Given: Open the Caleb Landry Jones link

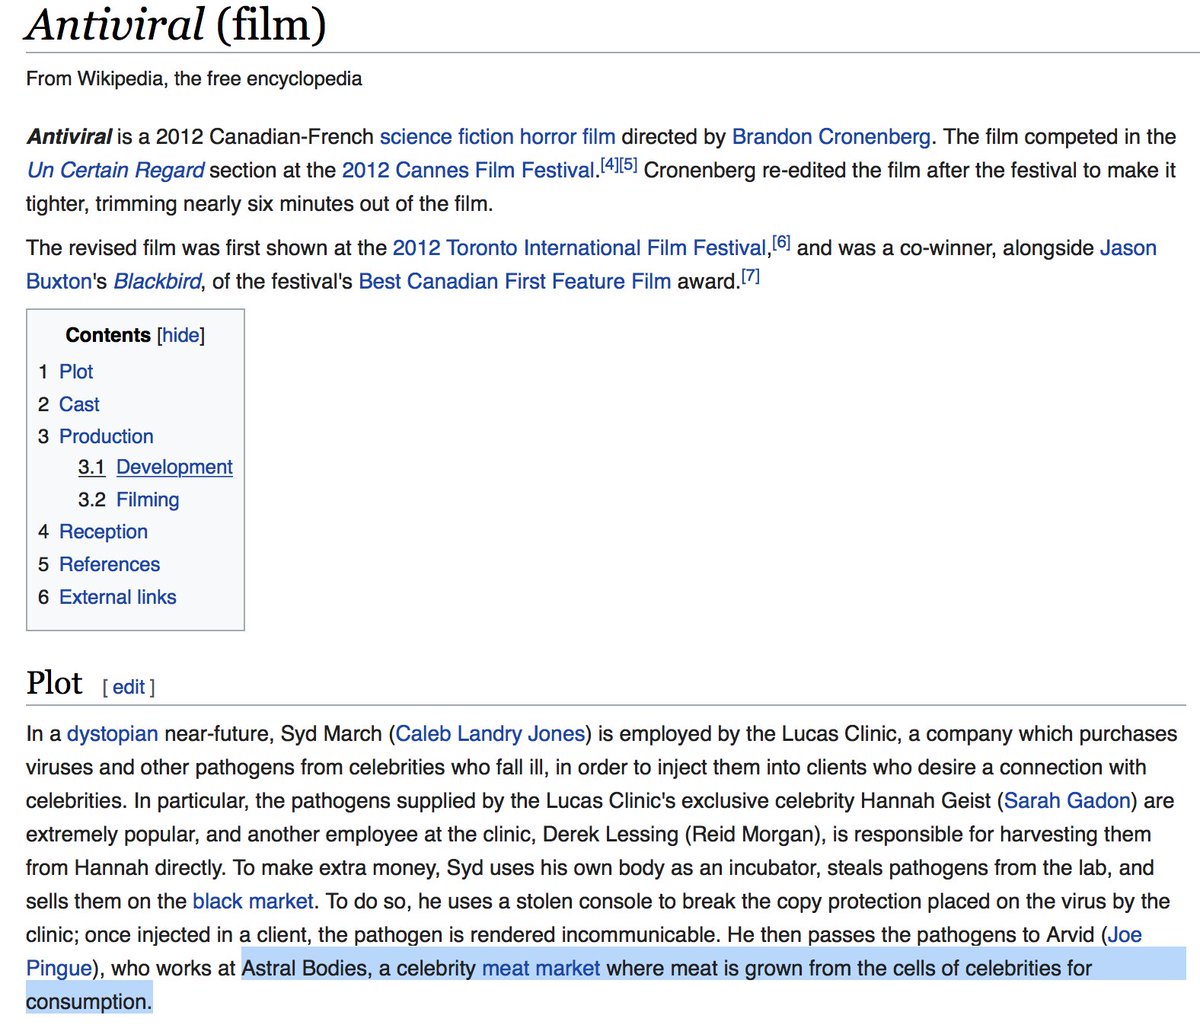Looking at the screenshot, I should [490, 734].
